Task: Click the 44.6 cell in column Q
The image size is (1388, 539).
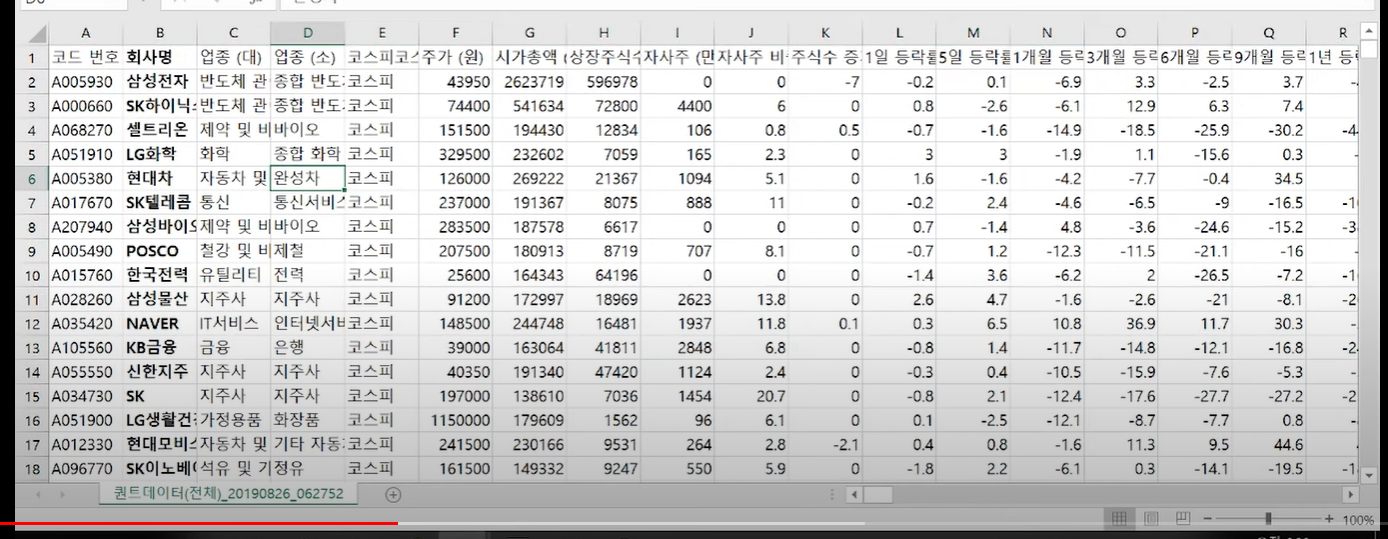Action: pyautogui.click(x=1269, y=443)
